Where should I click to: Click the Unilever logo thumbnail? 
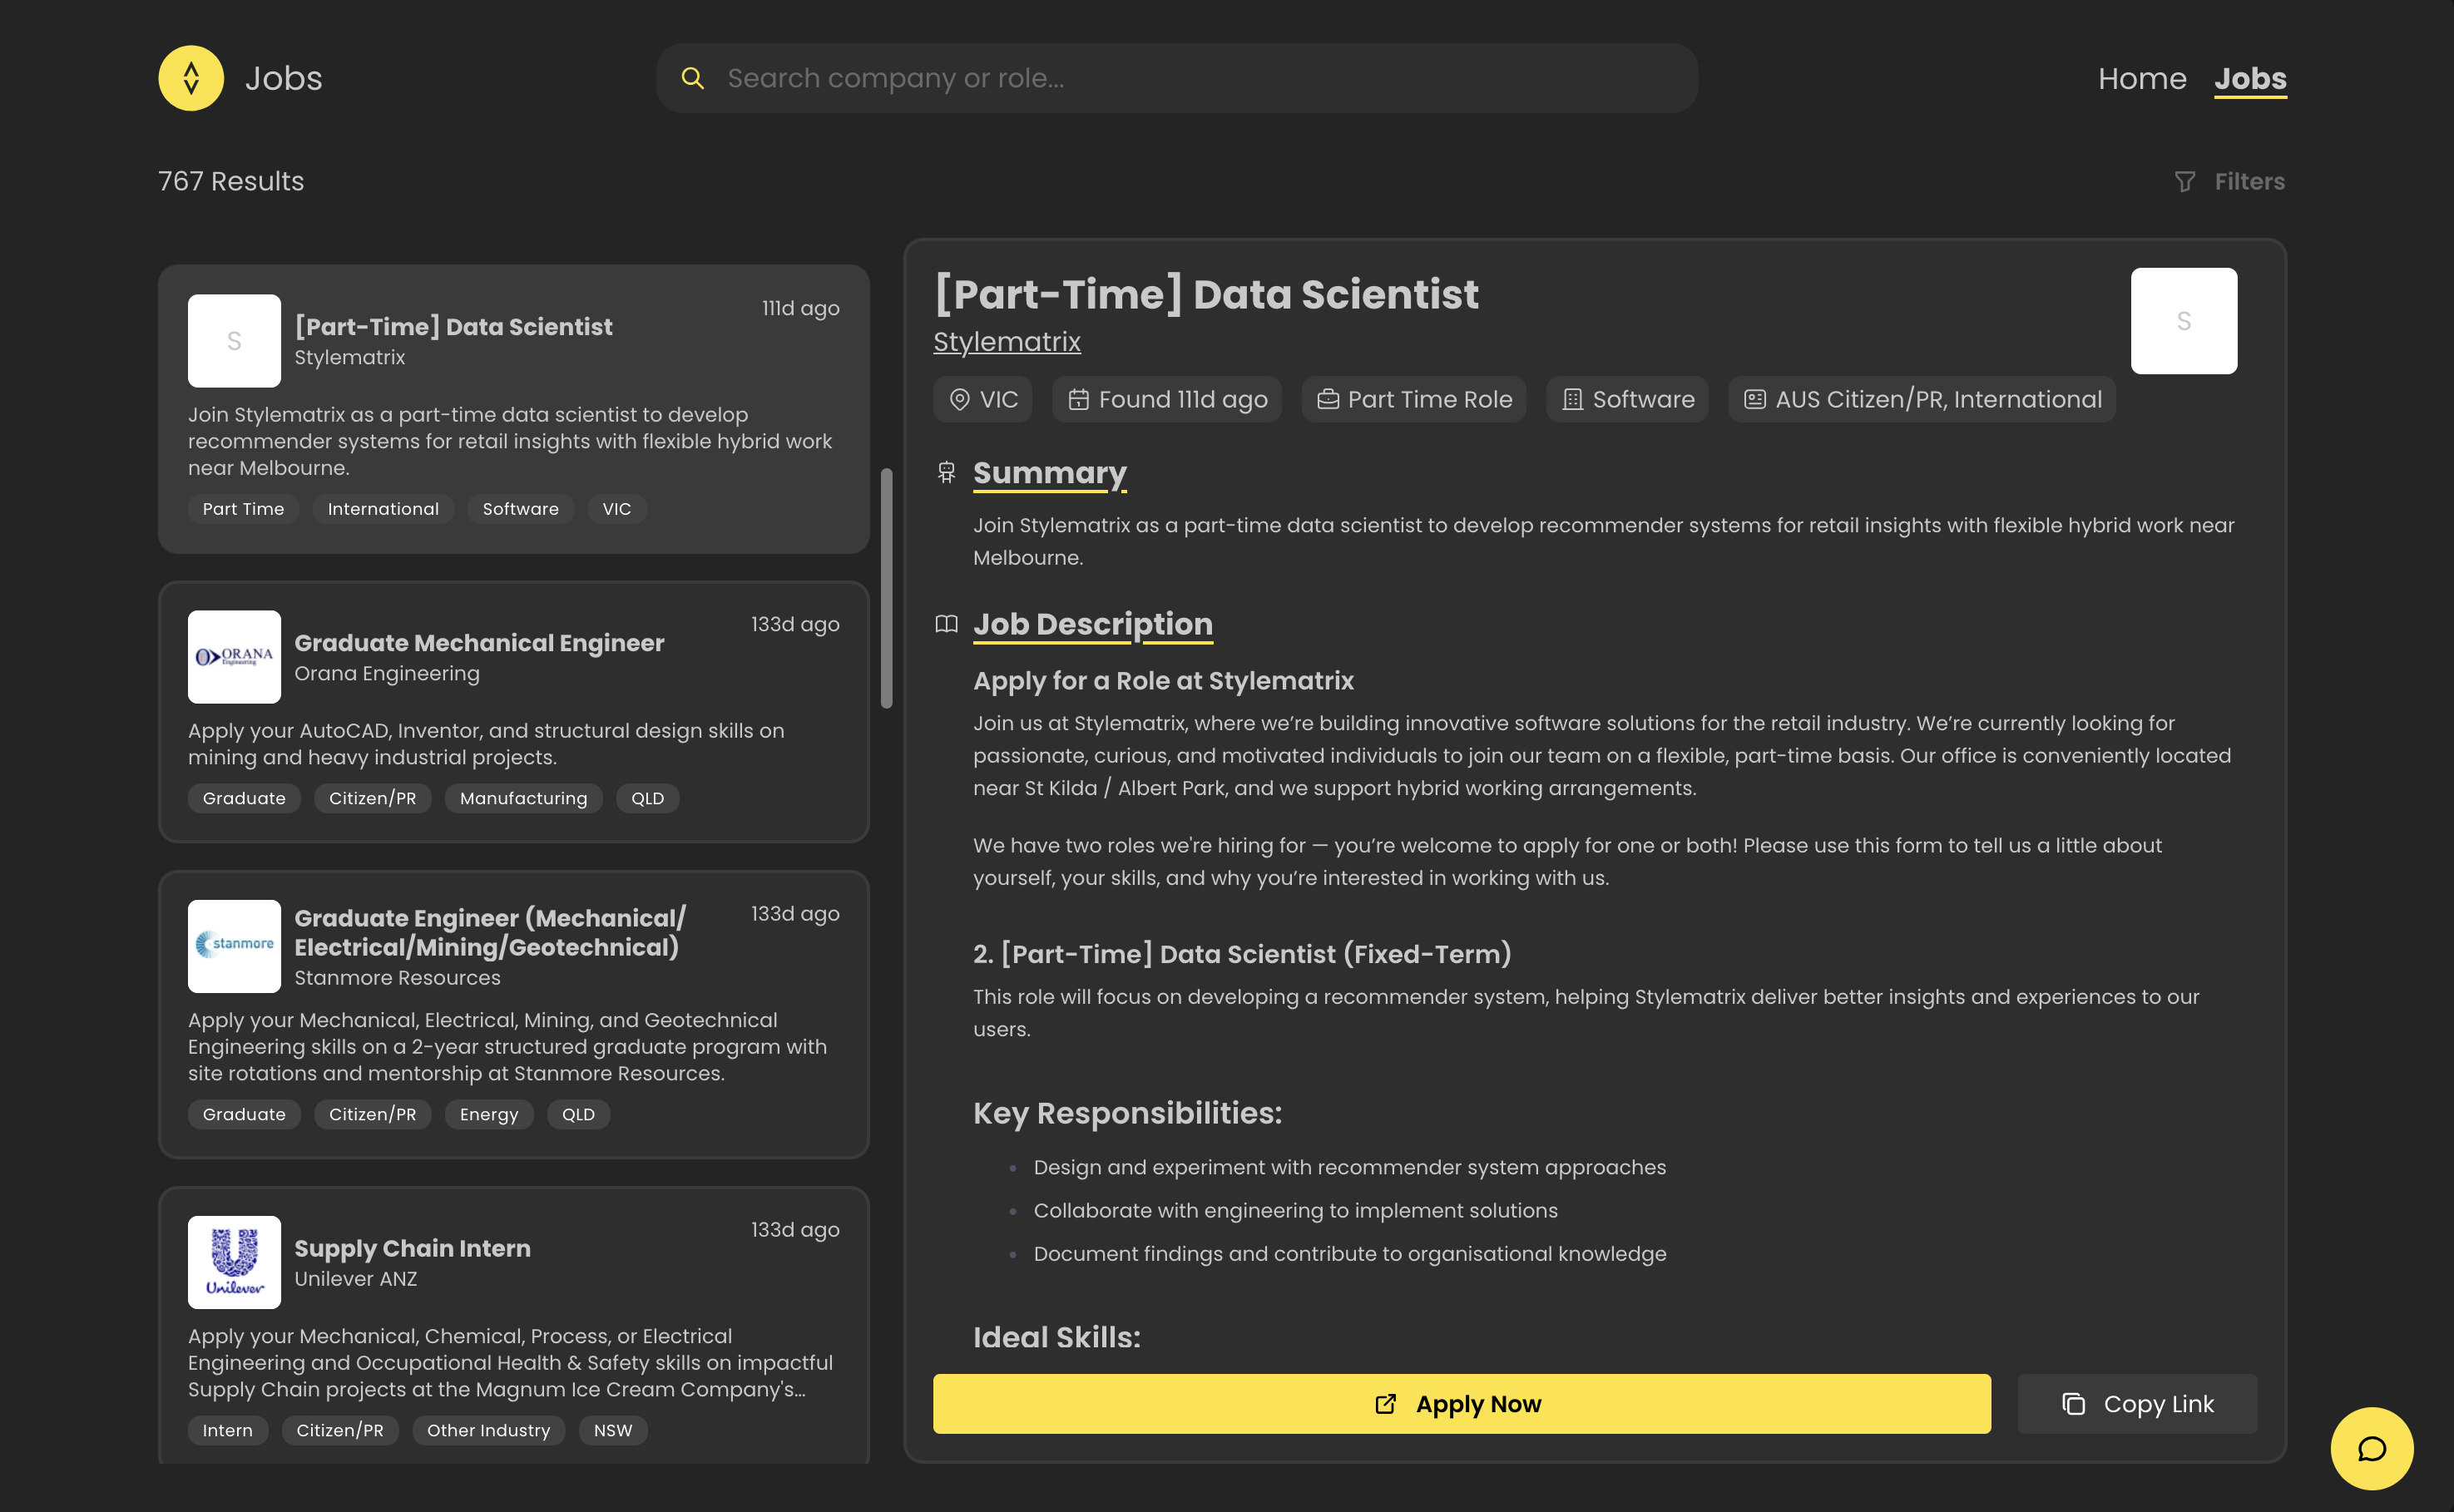pyautogui.click(x=234, y=1262)
